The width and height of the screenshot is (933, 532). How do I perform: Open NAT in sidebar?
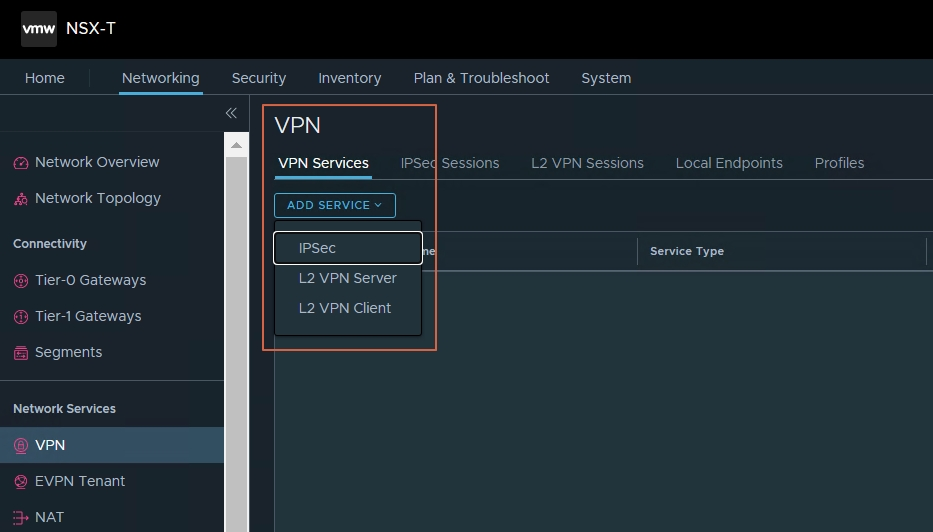point(49,517)
